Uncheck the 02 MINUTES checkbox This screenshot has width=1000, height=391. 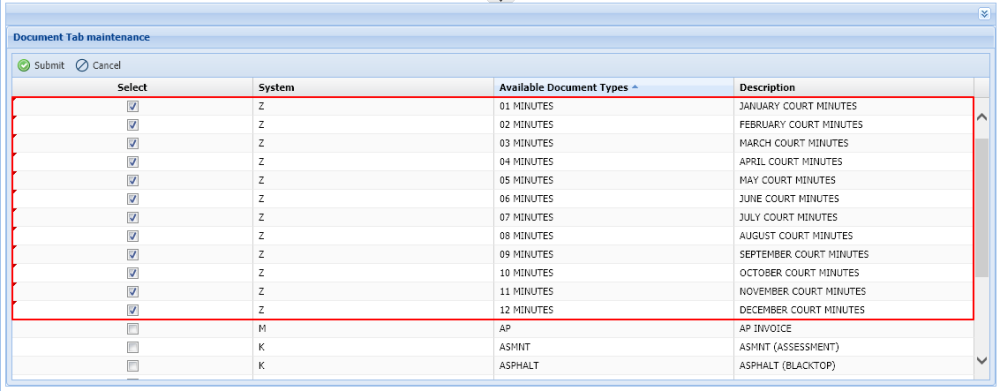pos(133,125)
